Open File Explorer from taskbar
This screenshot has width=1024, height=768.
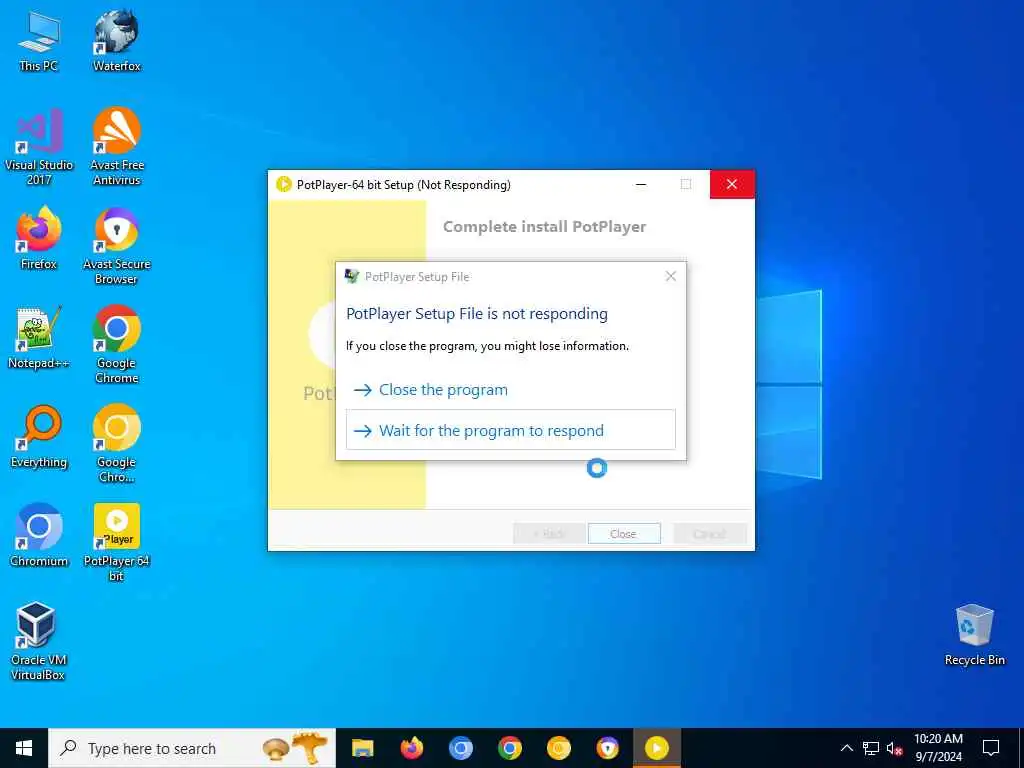pyautogui.click(x=362, y=748)
